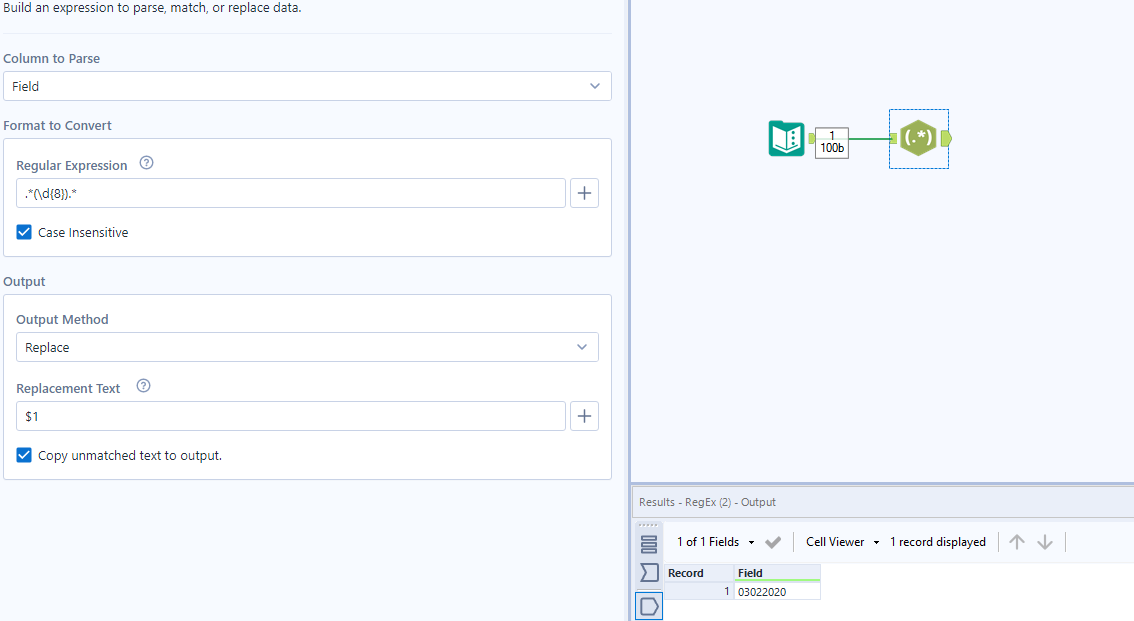Screen dimensions: 1134x621
Task: Click the up arrow to view previous record
Action: (x=1017, y=541)
